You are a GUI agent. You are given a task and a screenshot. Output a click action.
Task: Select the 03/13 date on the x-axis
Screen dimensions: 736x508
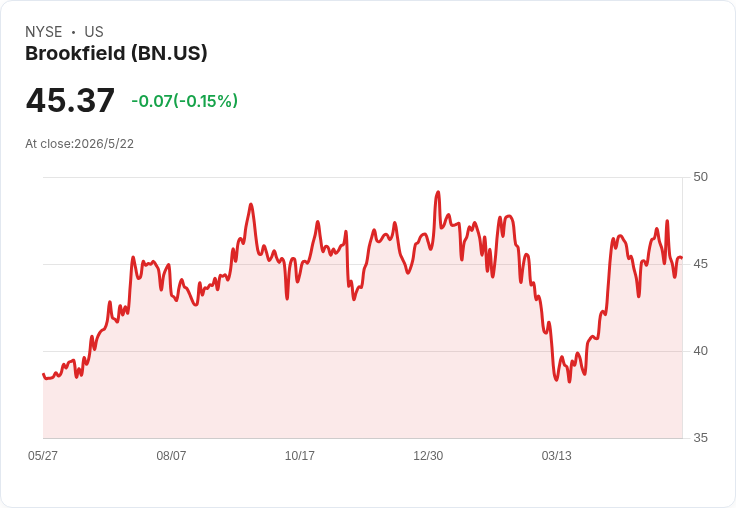tap(557, 456)
